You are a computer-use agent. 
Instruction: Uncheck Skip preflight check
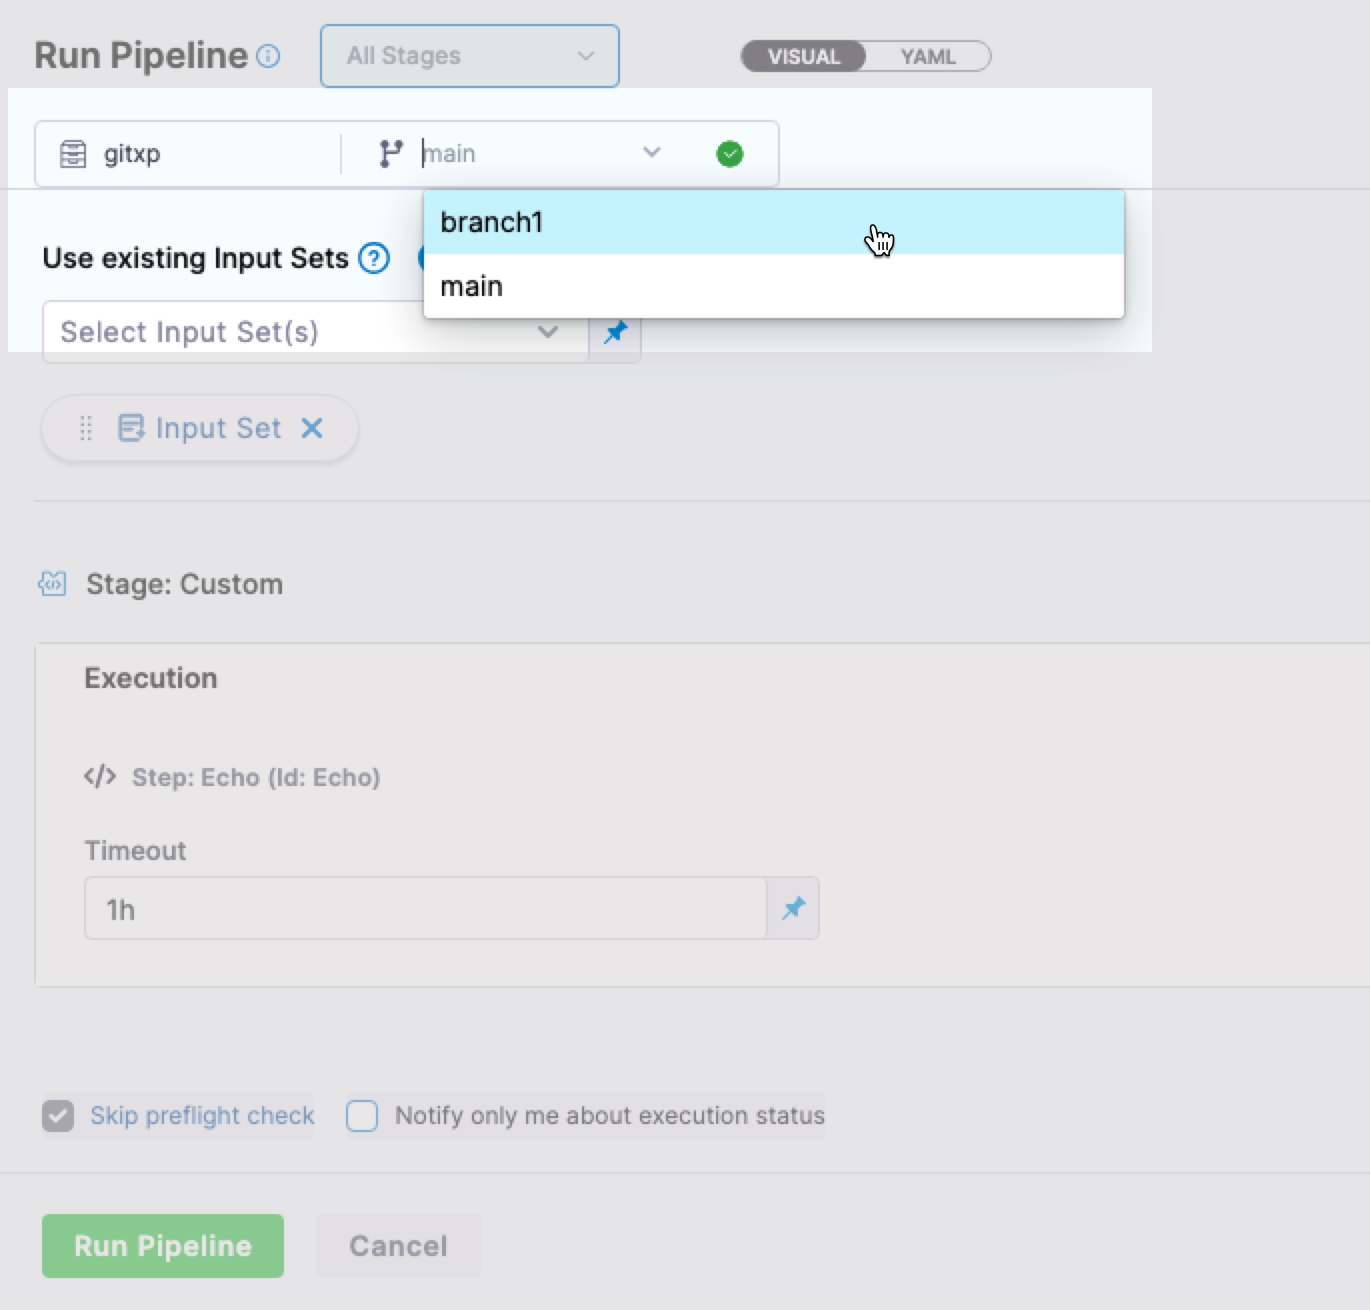[x=58, y=1116]
